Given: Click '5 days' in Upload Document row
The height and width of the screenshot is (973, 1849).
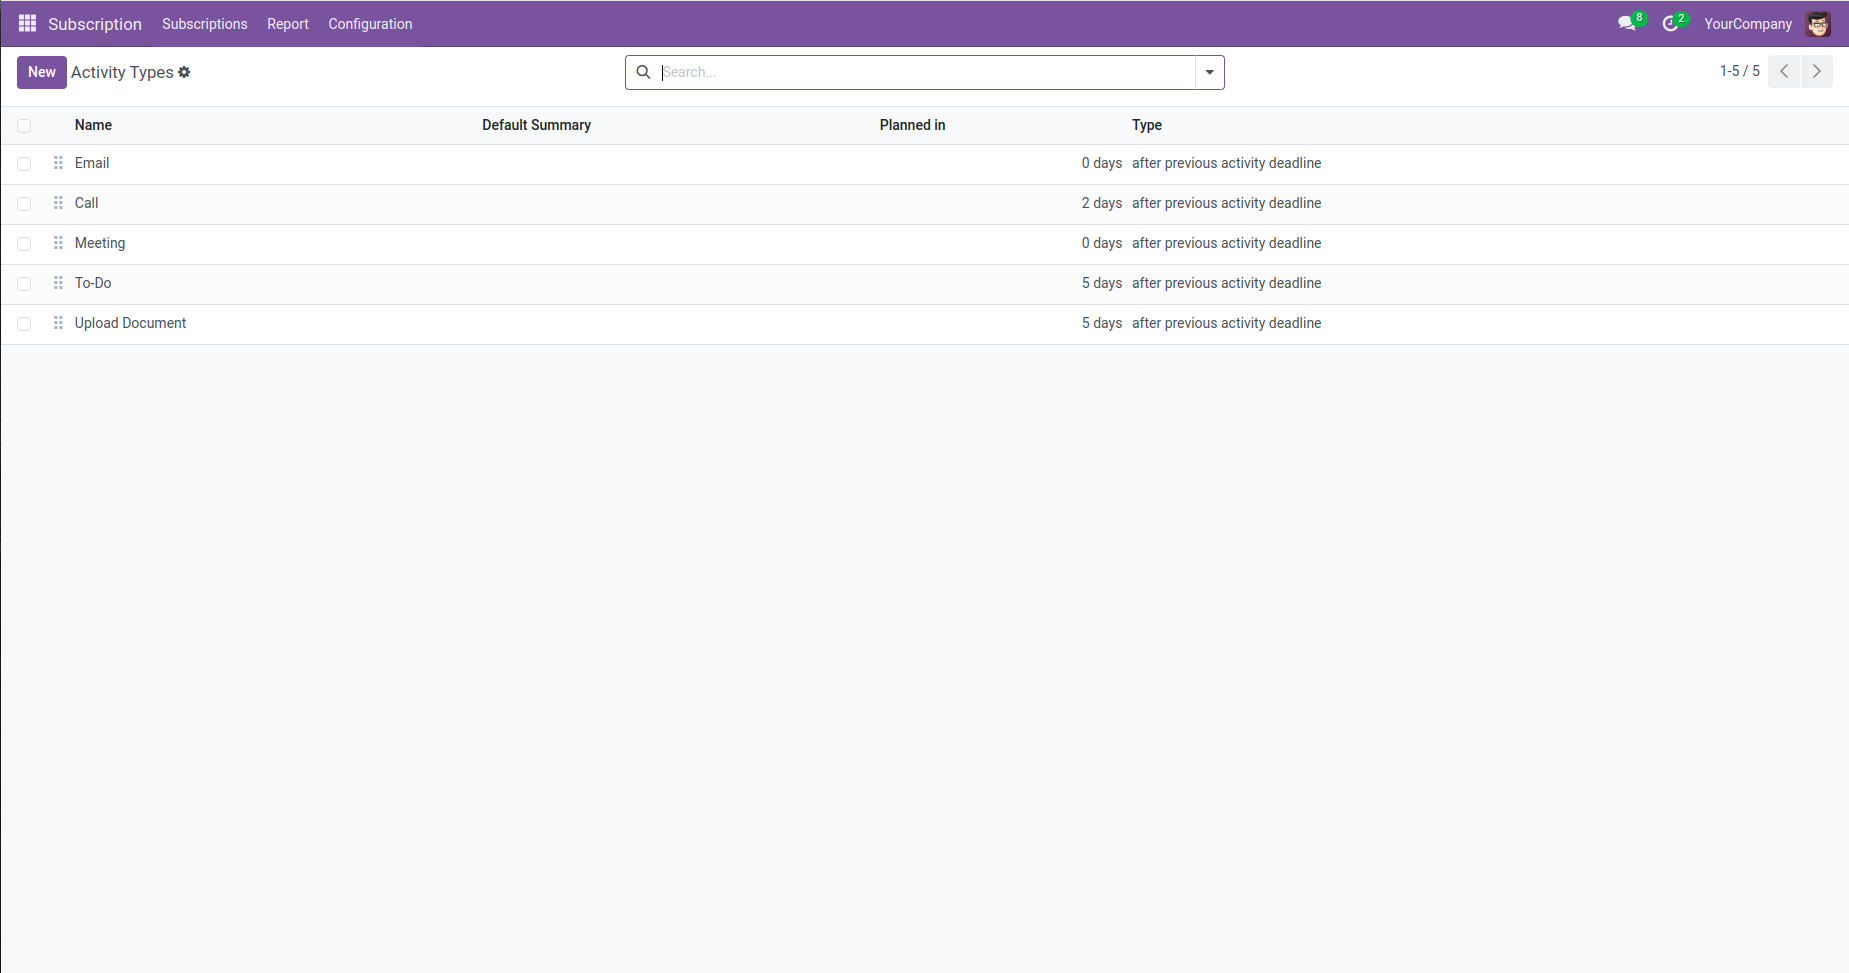Looking at the screenshot, I should [1102, 323].
